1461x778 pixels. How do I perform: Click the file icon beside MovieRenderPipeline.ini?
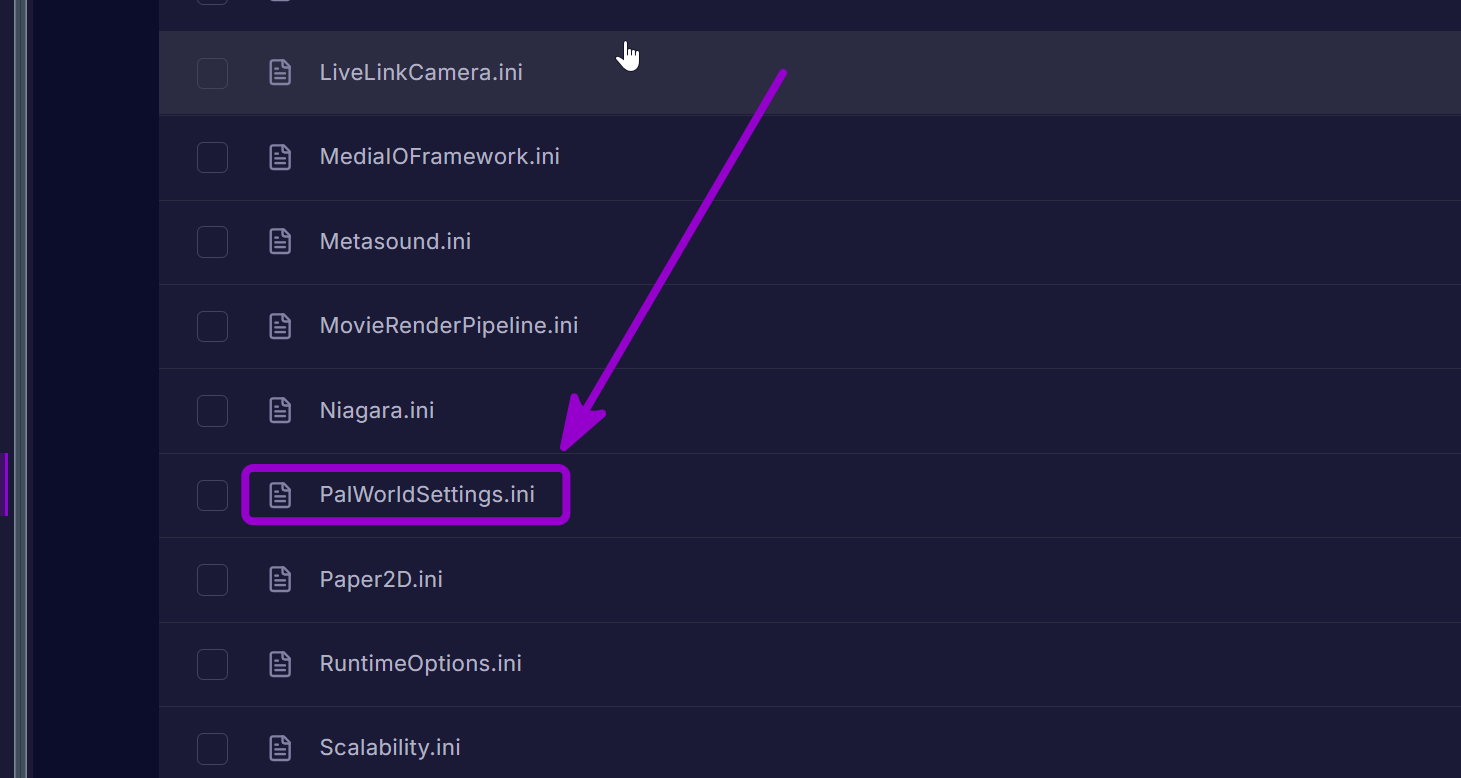pyautogui.click(x=280, y=325)
